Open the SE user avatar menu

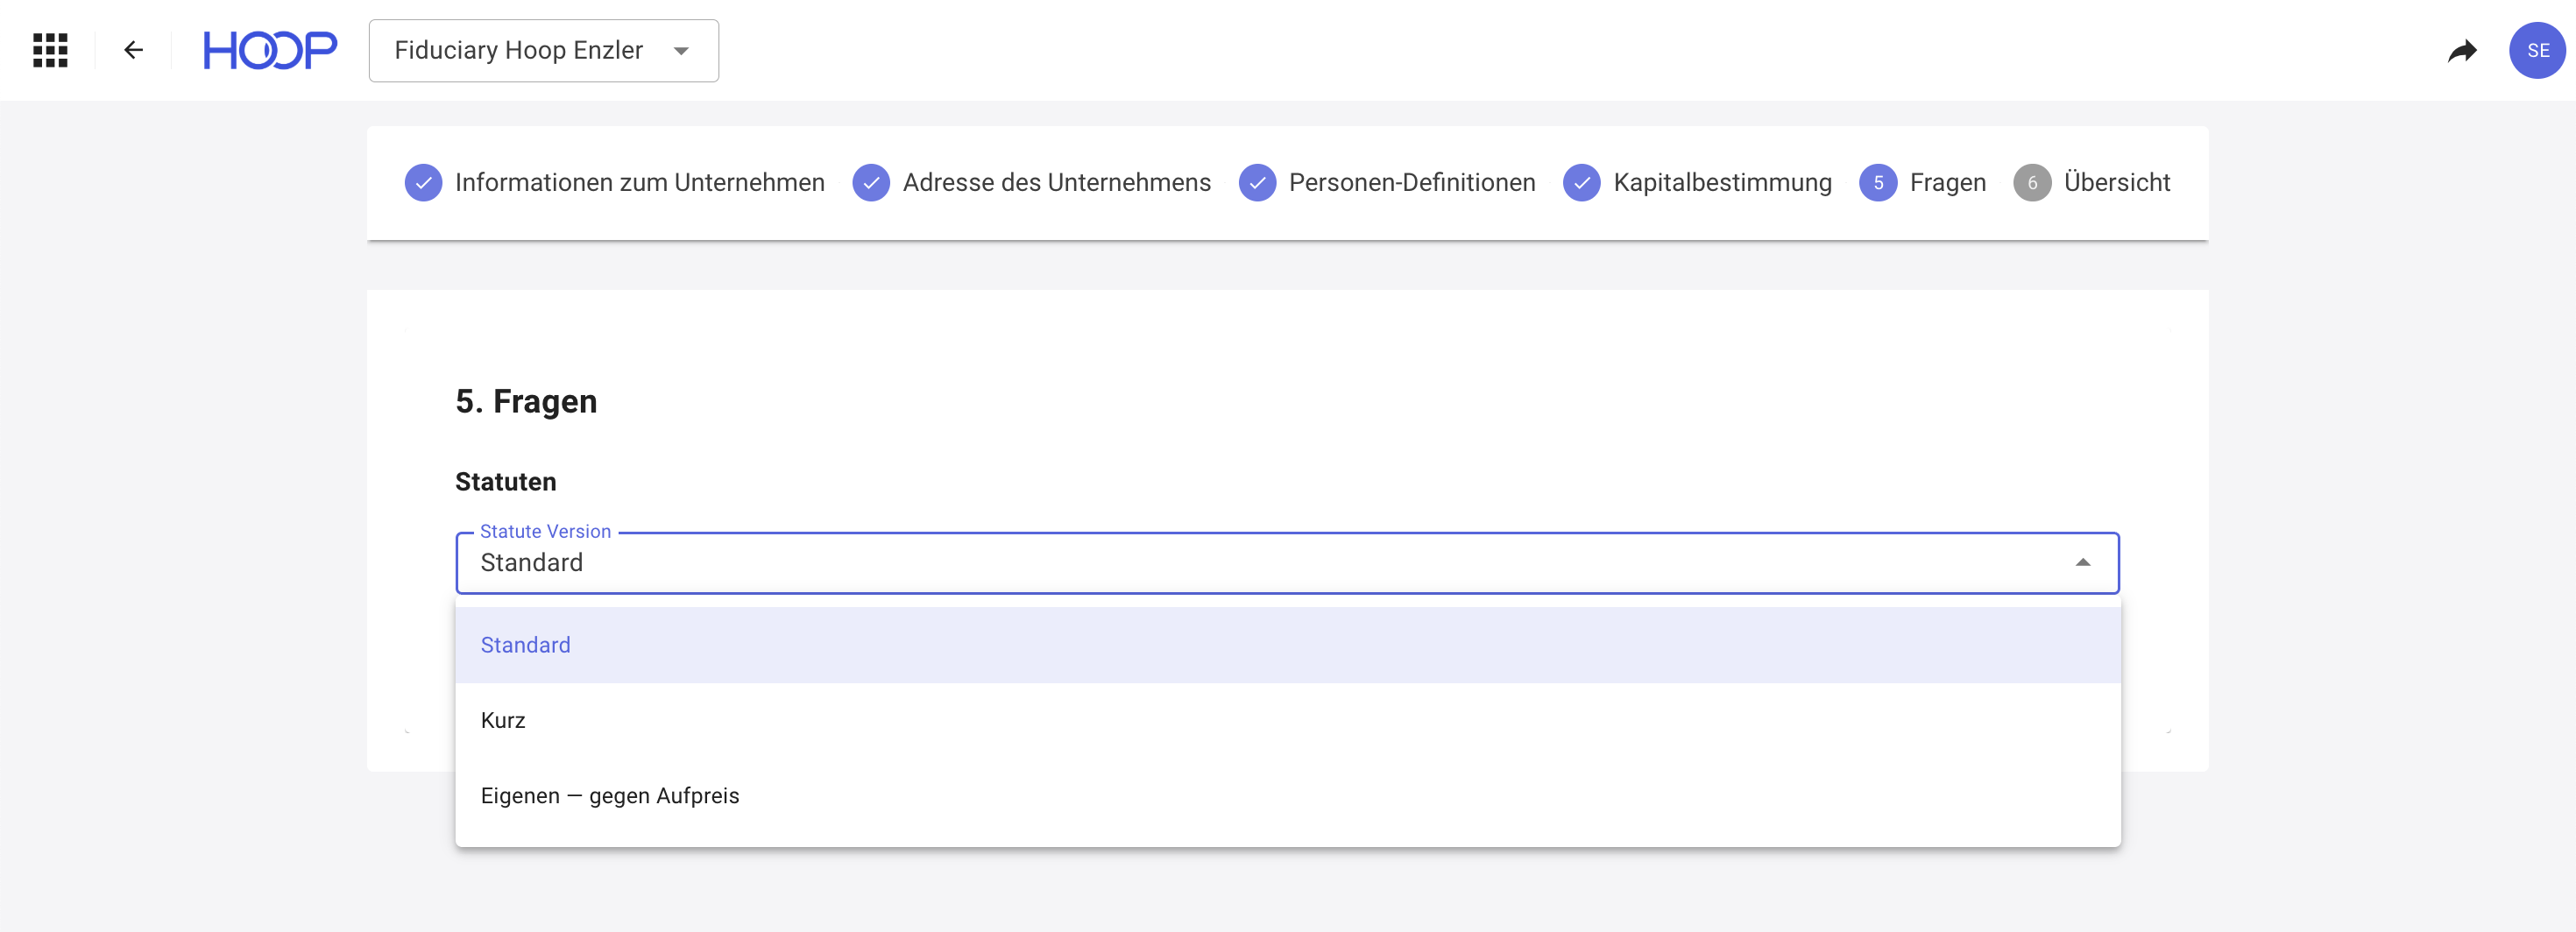click(x=2536, y=50)
